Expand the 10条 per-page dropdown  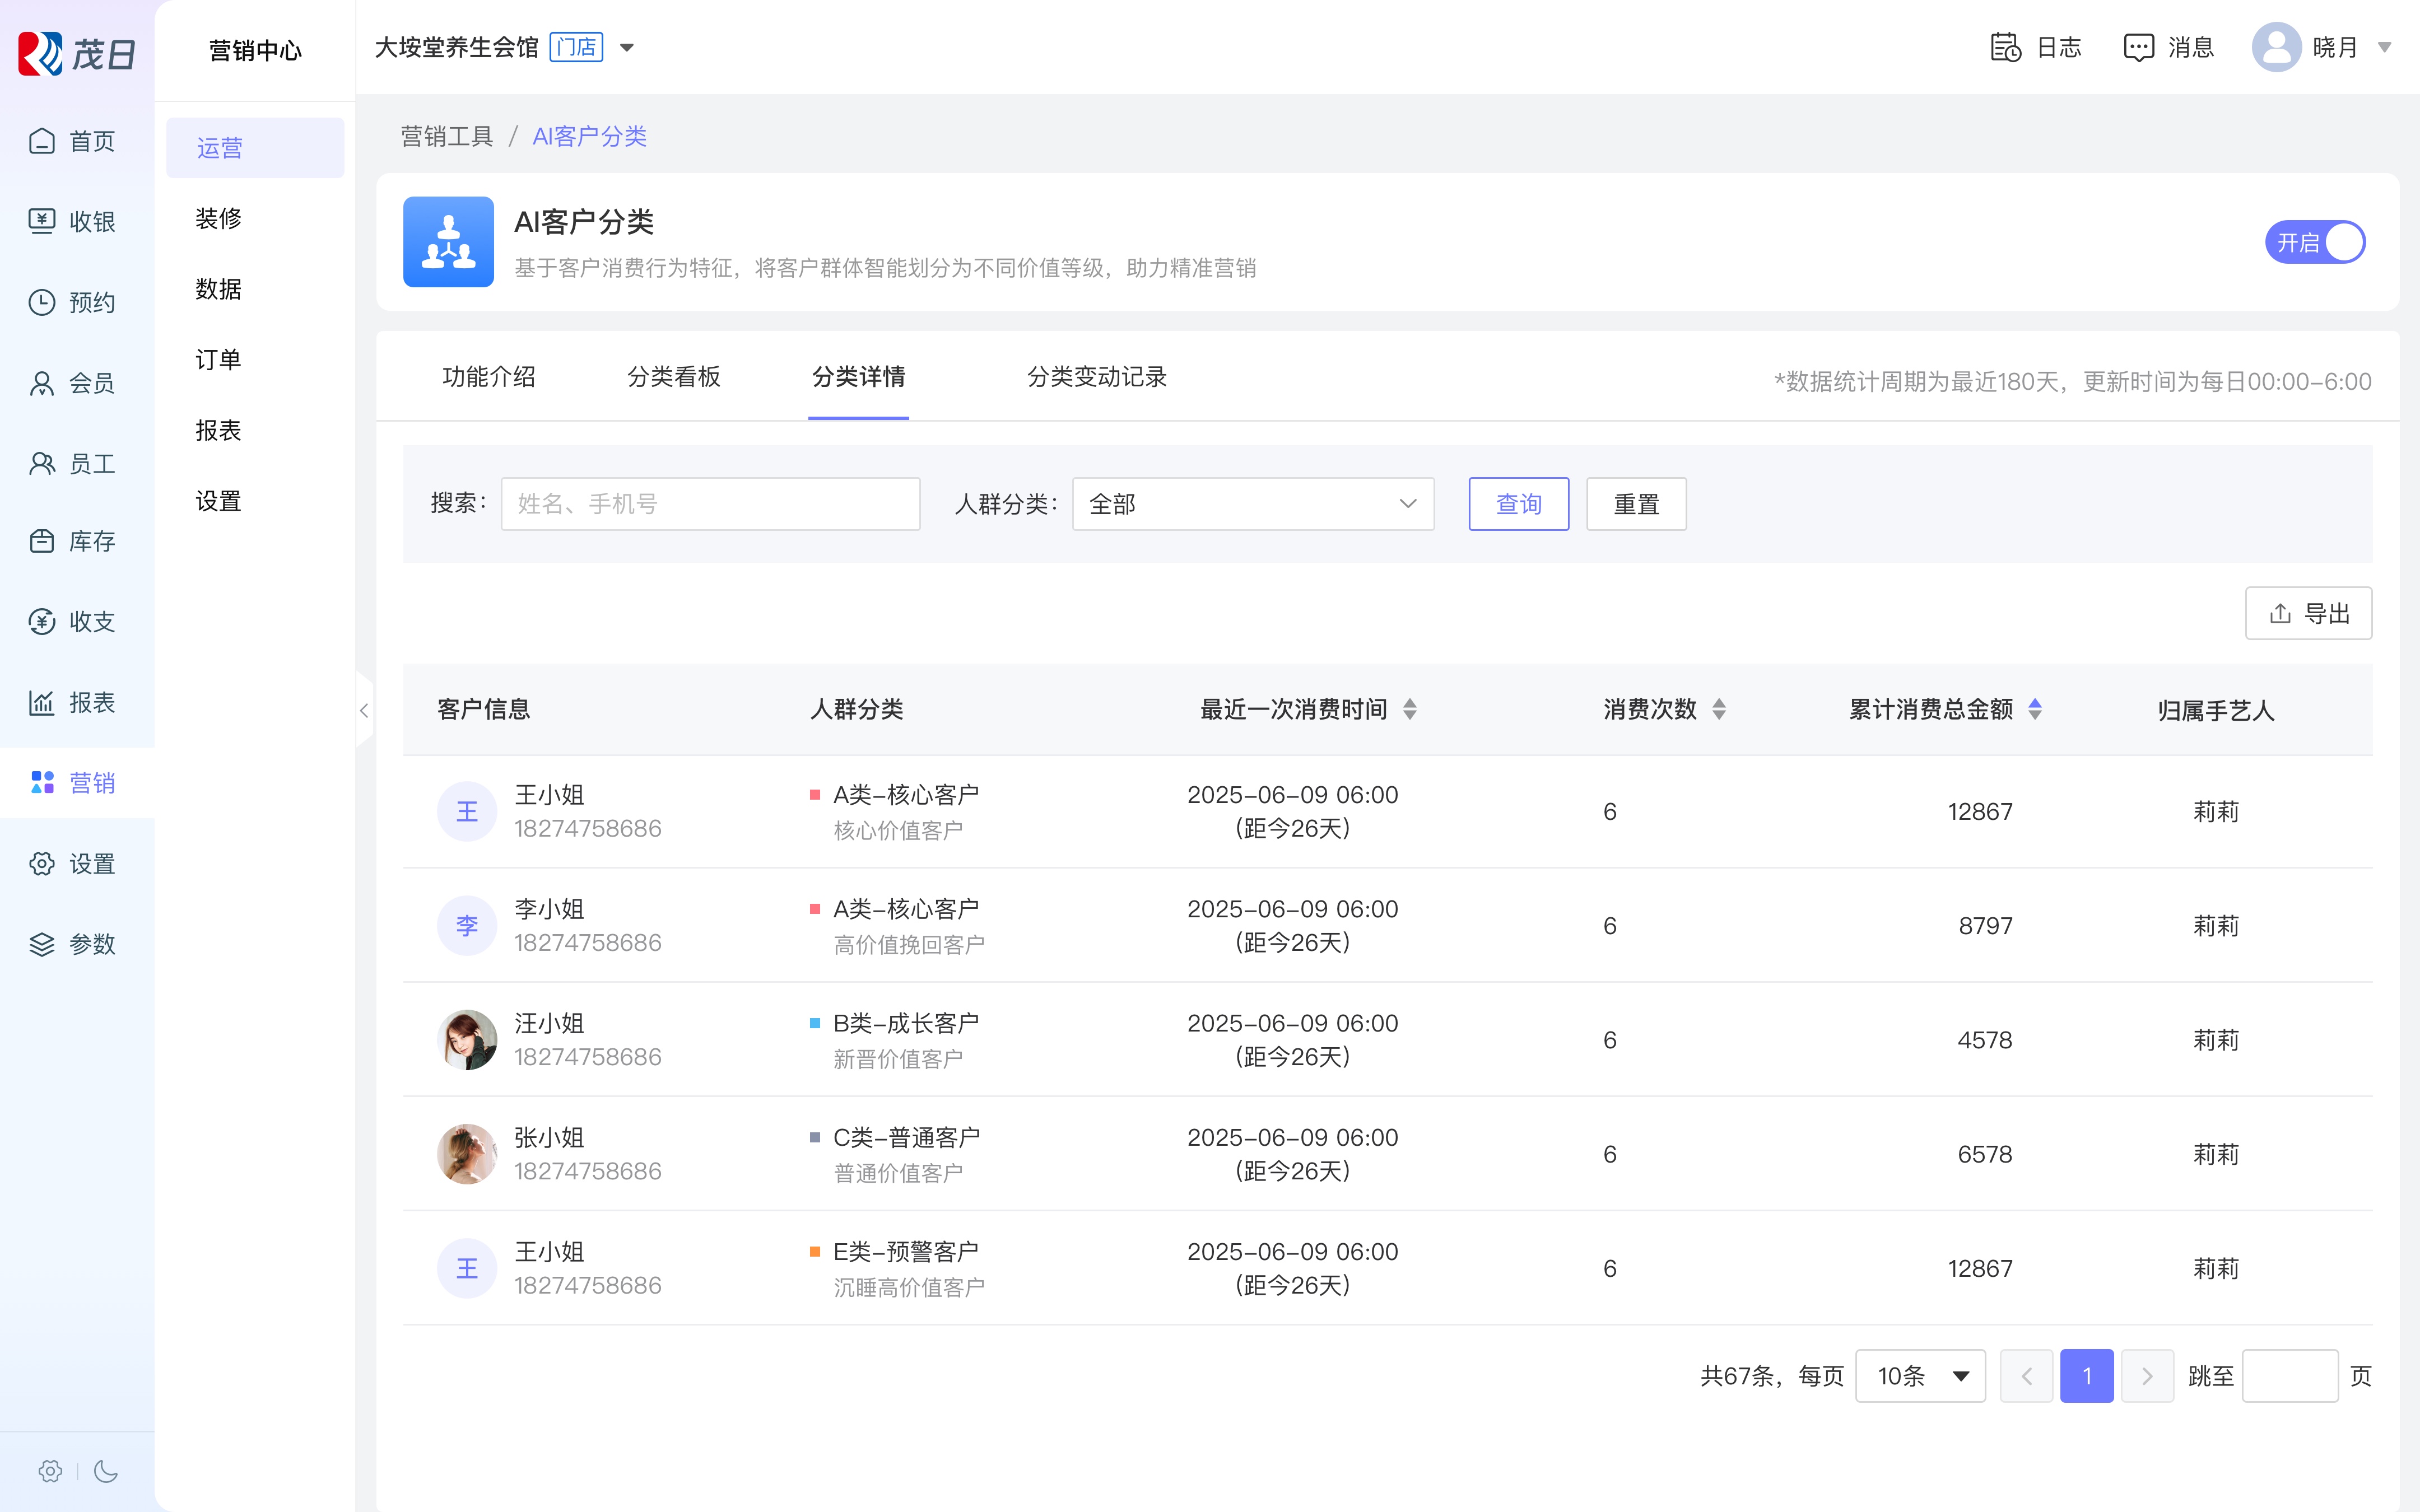[x=1920, y=1376]
